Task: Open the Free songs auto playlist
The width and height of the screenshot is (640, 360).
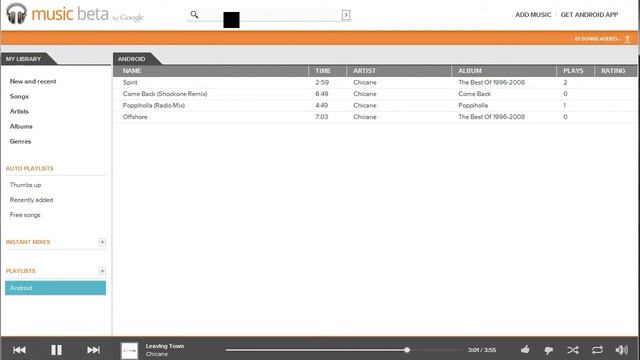Action: [x=25, y=215]
